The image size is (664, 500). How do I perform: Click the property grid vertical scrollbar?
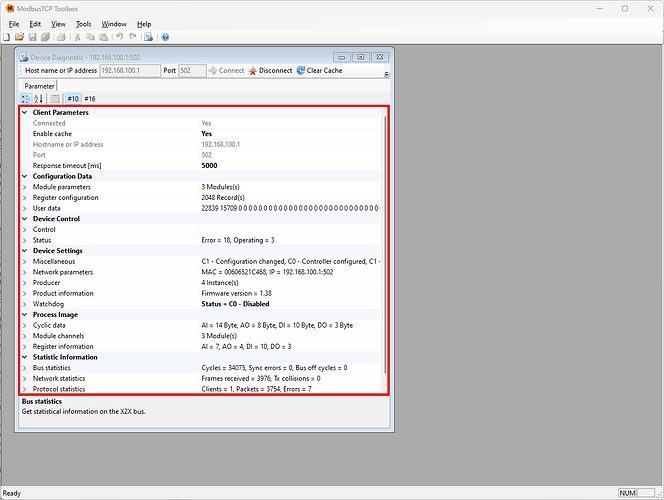(x=385, y=246)
